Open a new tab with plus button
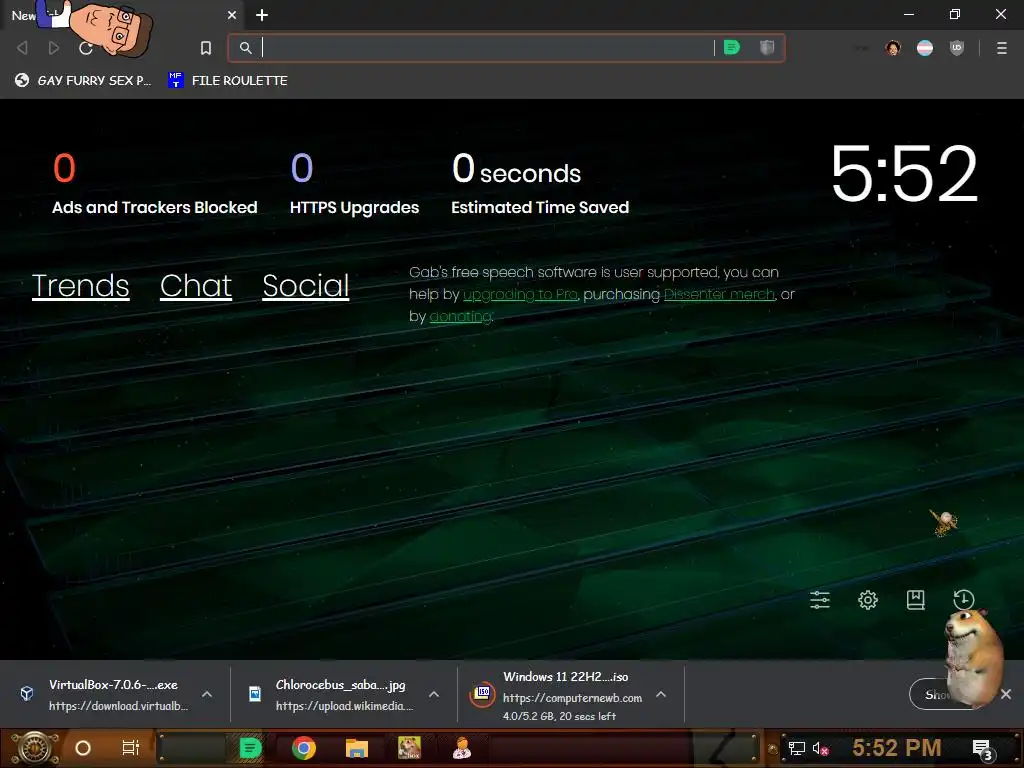This screenshot has width=1024, height=768. point(262,15)
